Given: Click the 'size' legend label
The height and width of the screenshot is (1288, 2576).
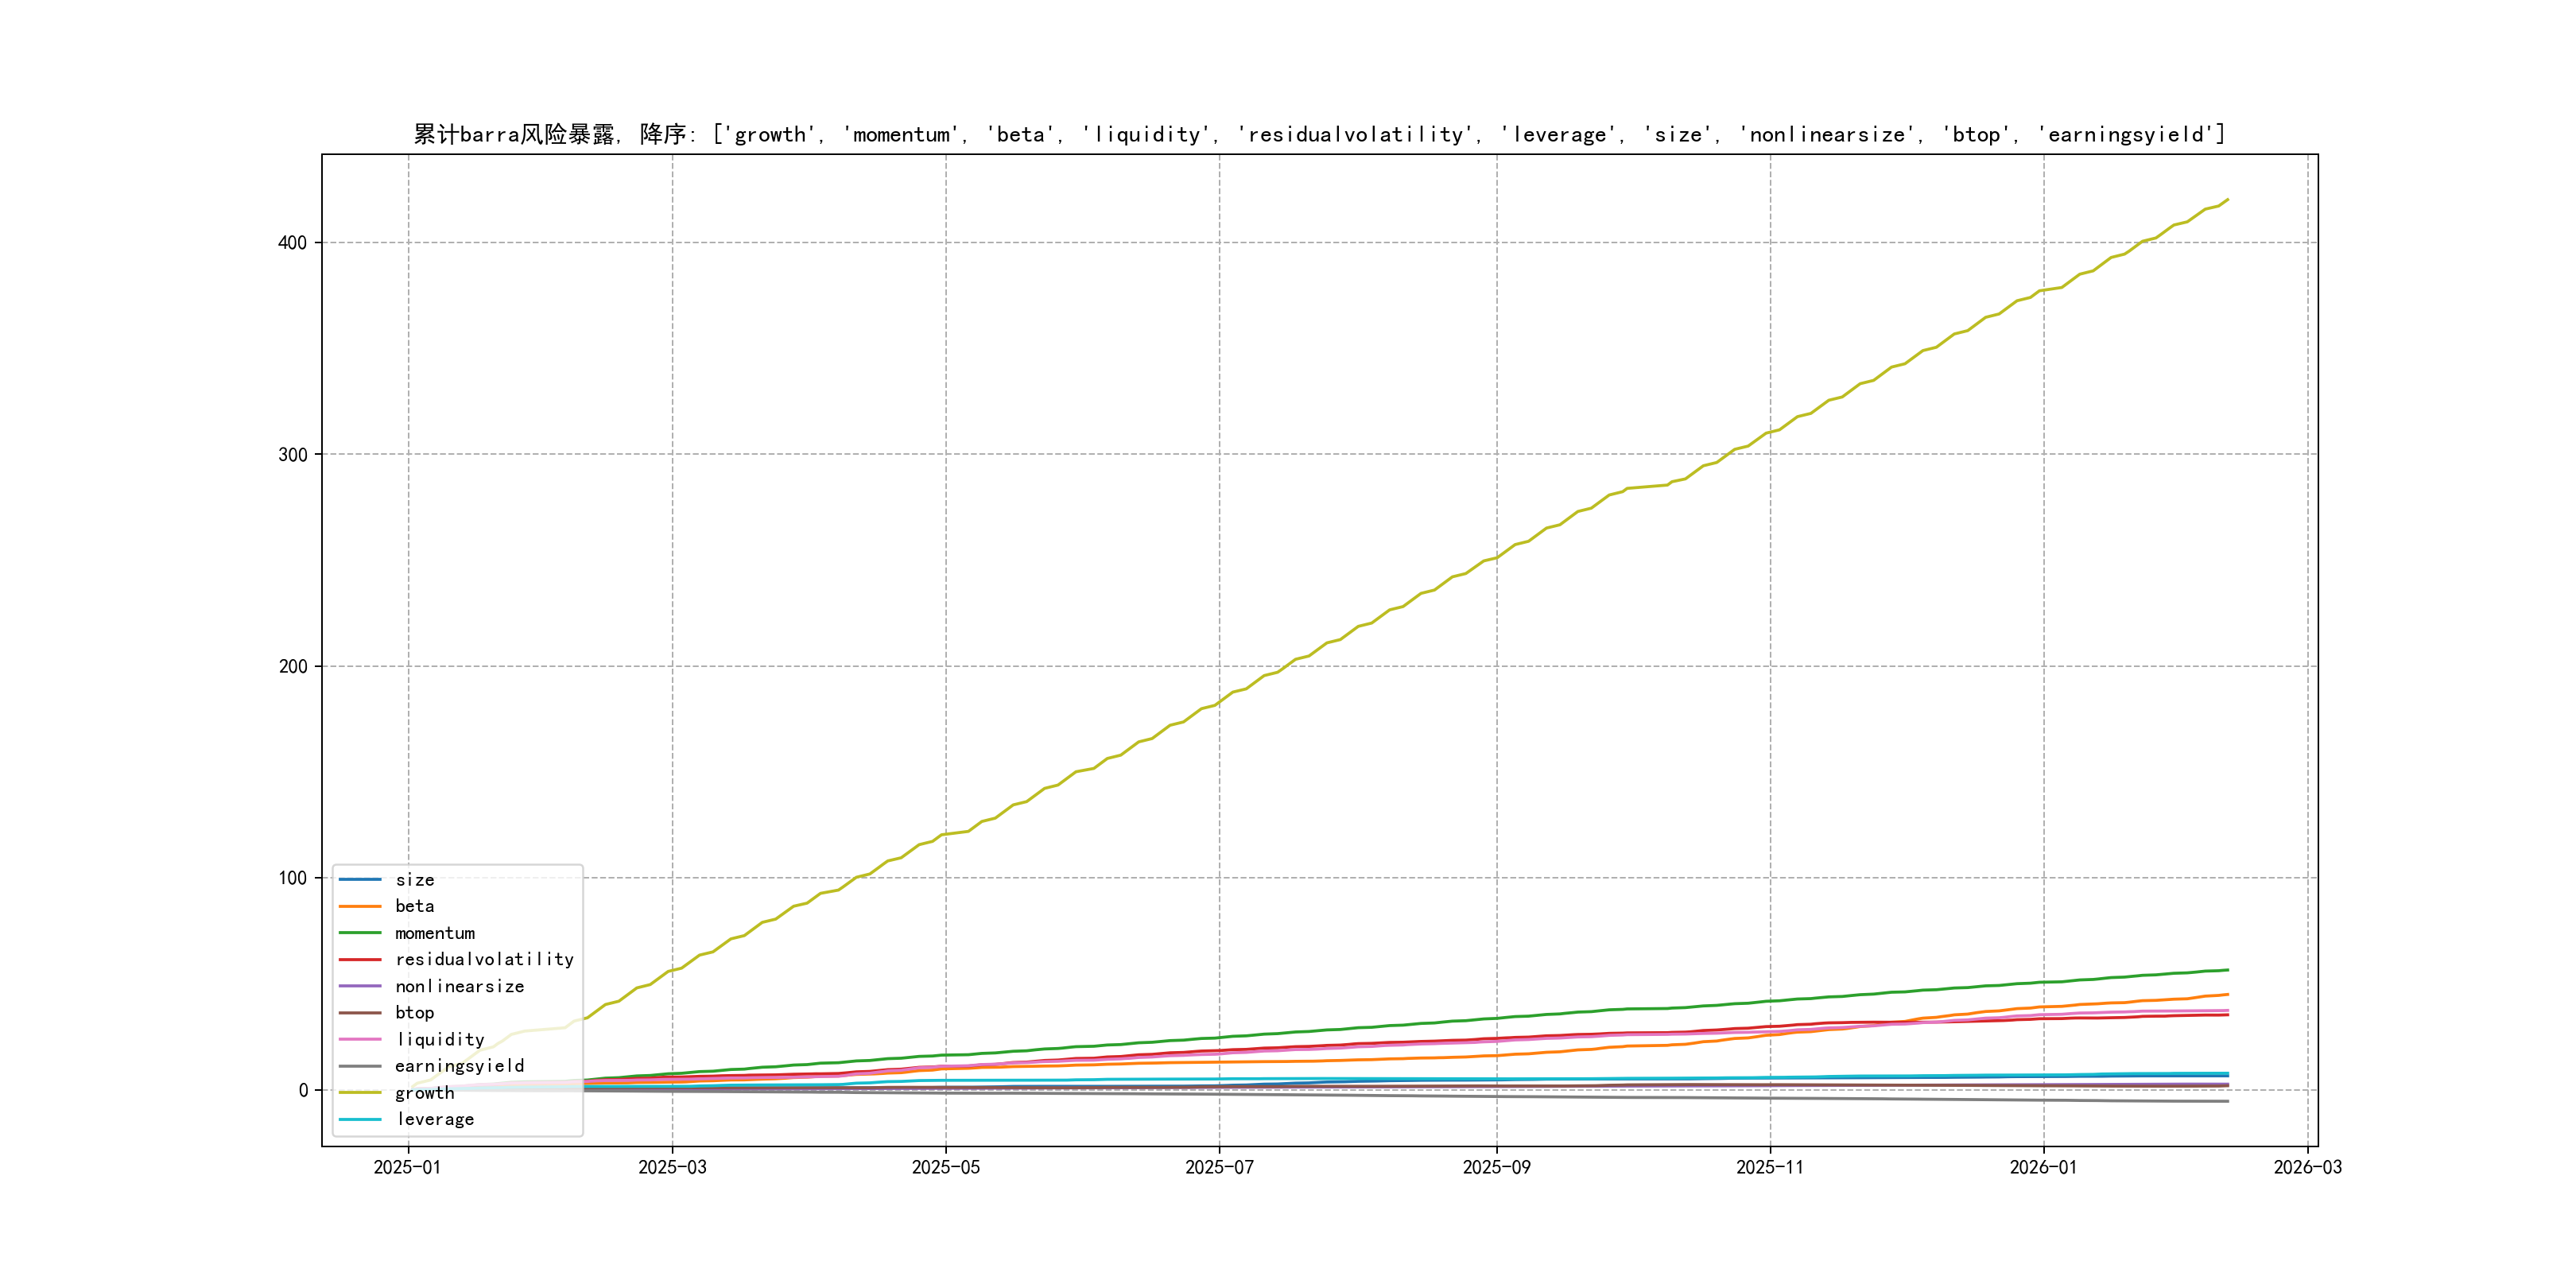Looking at the screenshot, I should point(414,880).
